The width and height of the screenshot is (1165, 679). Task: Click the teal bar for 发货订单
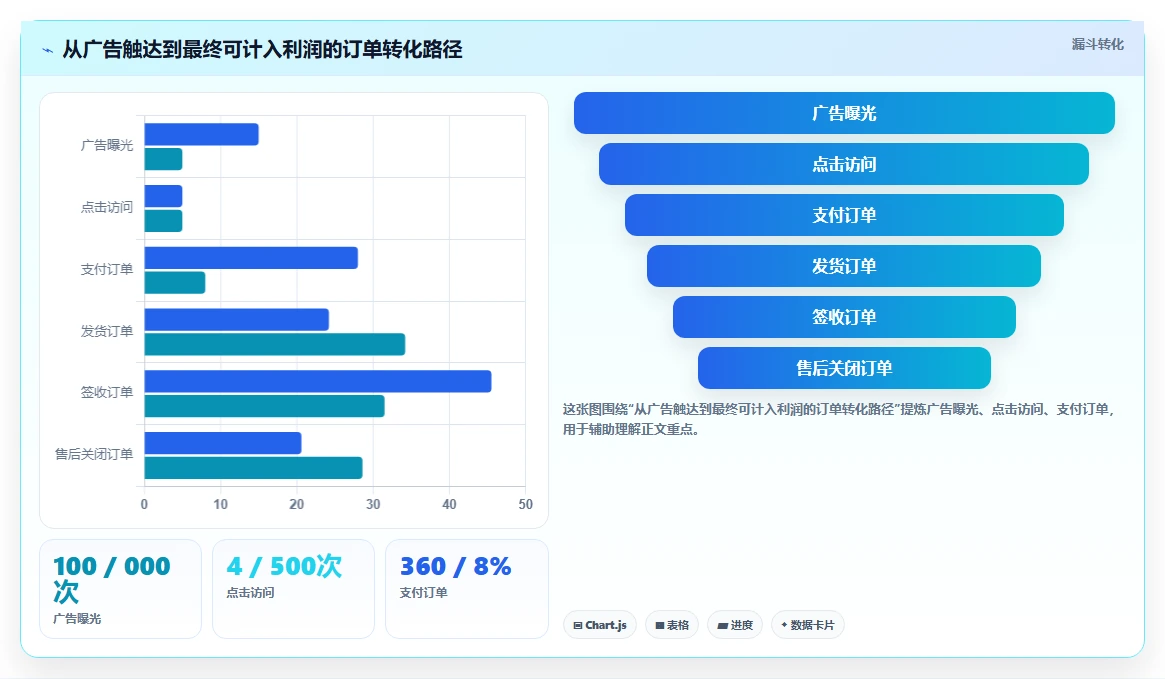click(x=275, y=344)
